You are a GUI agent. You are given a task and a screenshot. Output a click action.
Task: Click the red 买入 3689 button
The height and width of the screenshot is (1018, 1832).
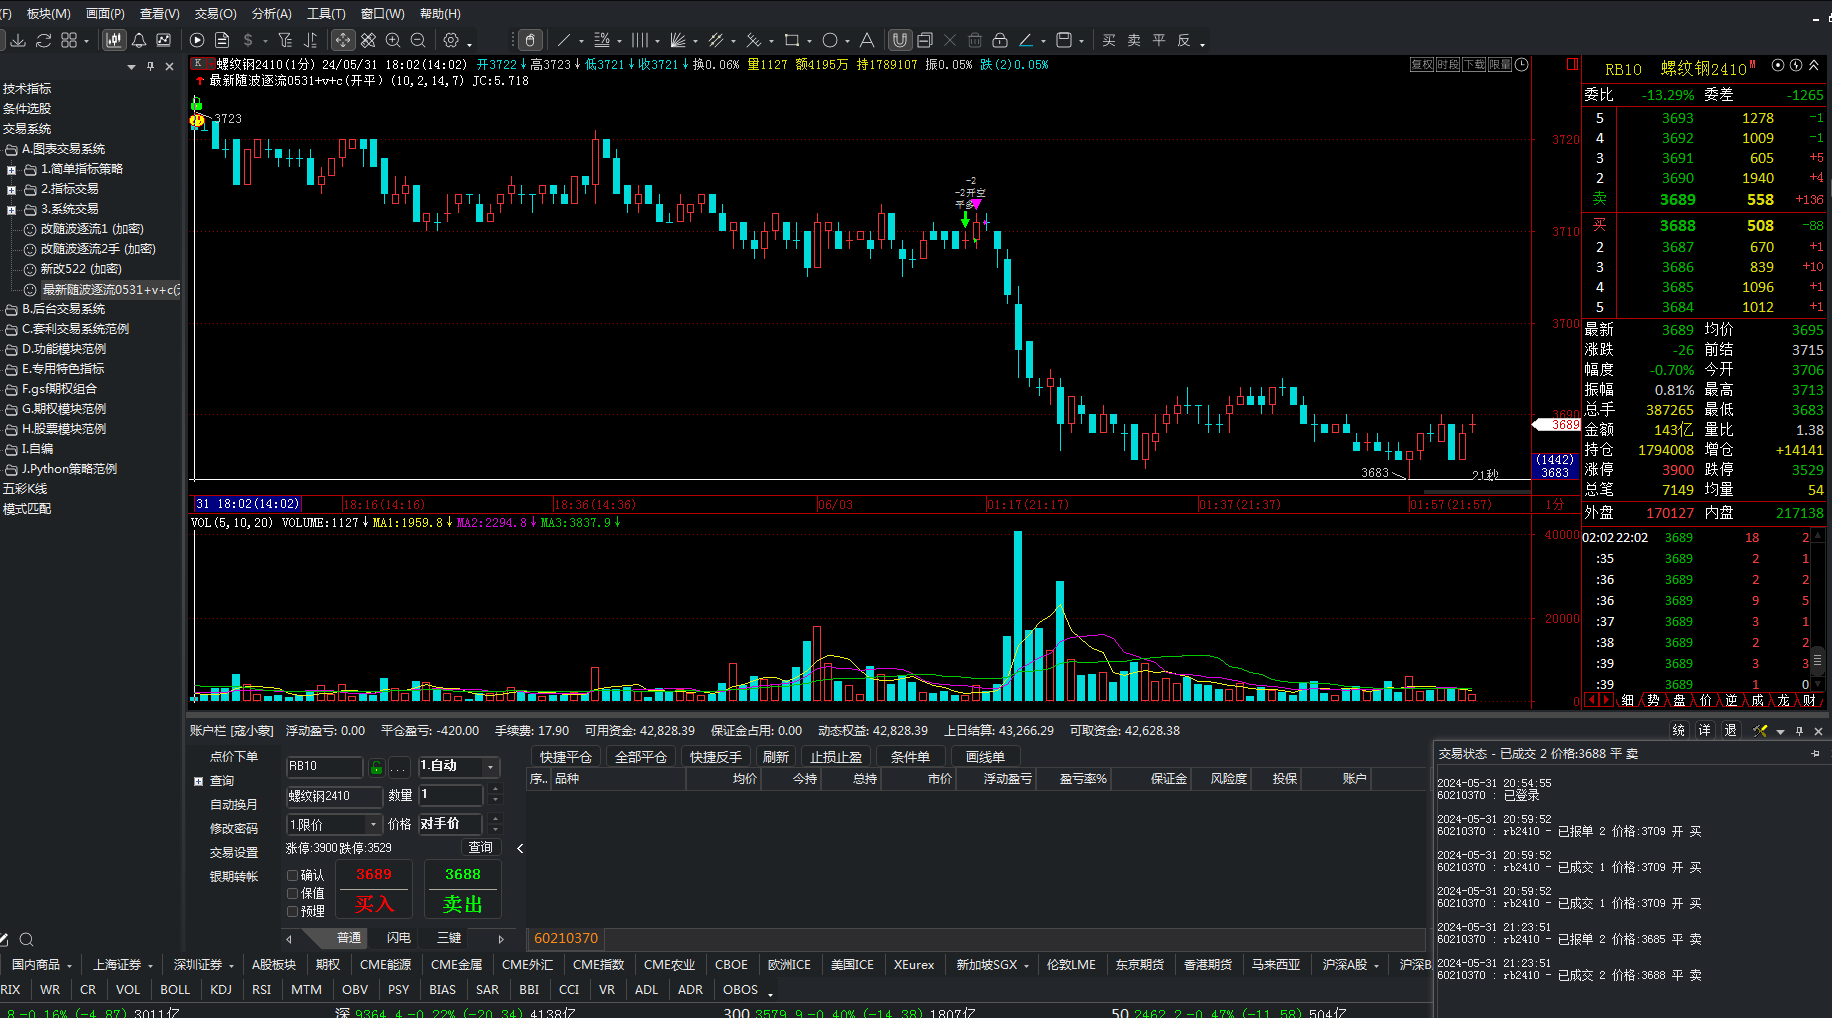click(374, 889)
